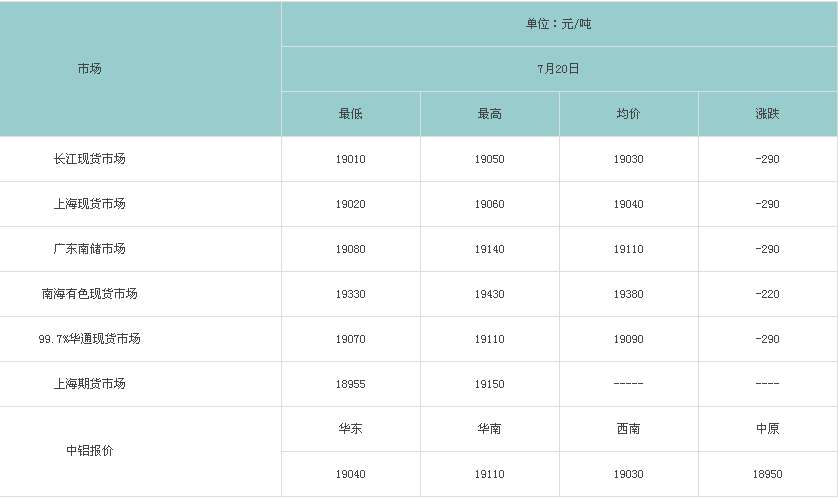Click the 中原 region cell

point(767,429)
